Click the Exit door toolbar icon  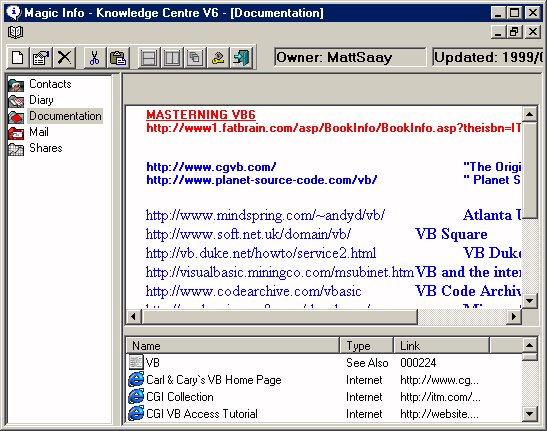coord(241,58)
